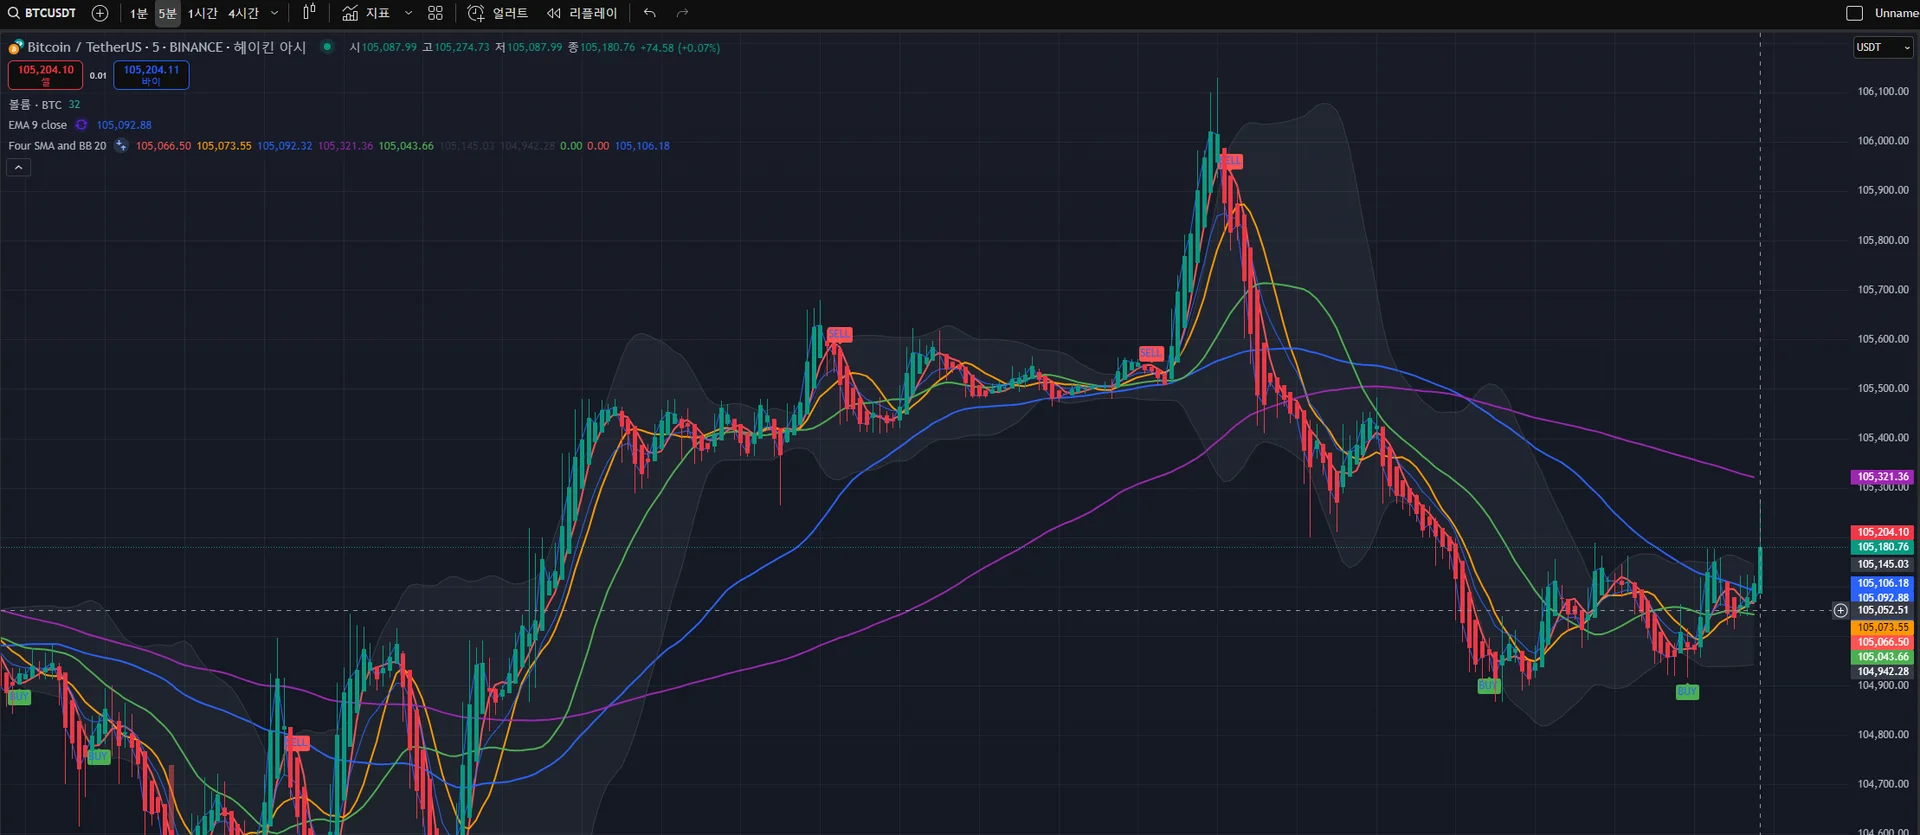
Task: Undo the last chart action
Action: point(650,13)
